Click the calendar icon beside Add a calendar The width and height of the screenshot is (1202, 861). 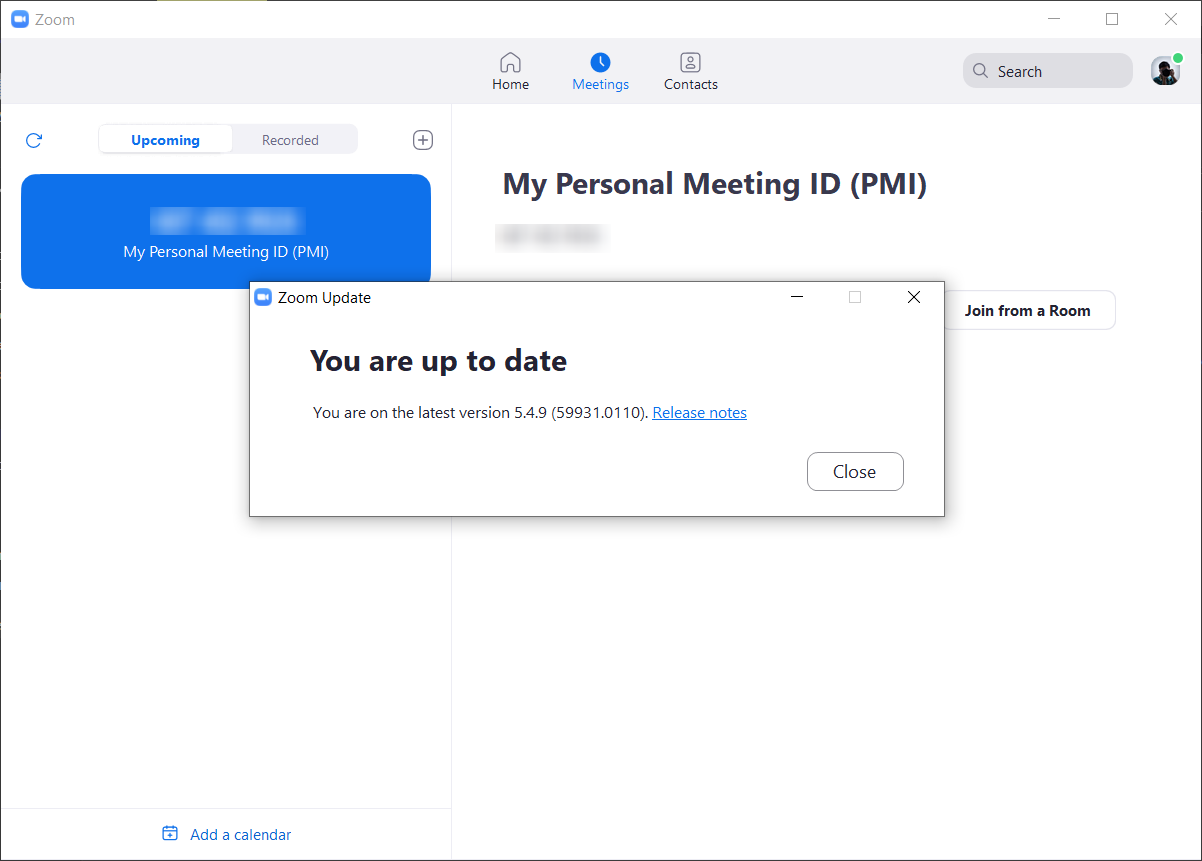tap(170, 833)
